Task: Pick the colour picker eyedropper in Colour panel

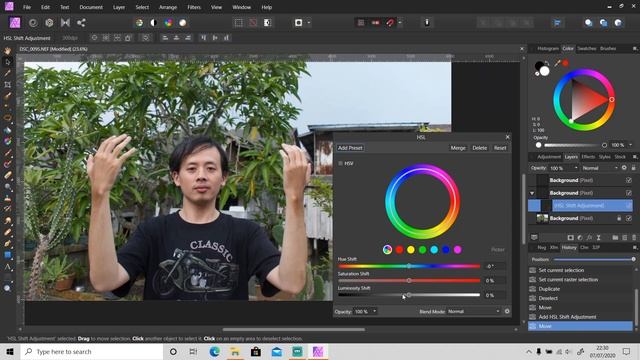Action: (558, 63)
